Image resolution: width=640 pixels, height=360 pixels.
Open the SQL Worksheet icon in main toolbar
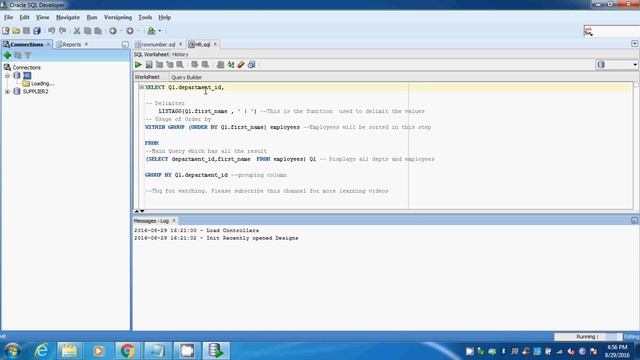(151, 31)
